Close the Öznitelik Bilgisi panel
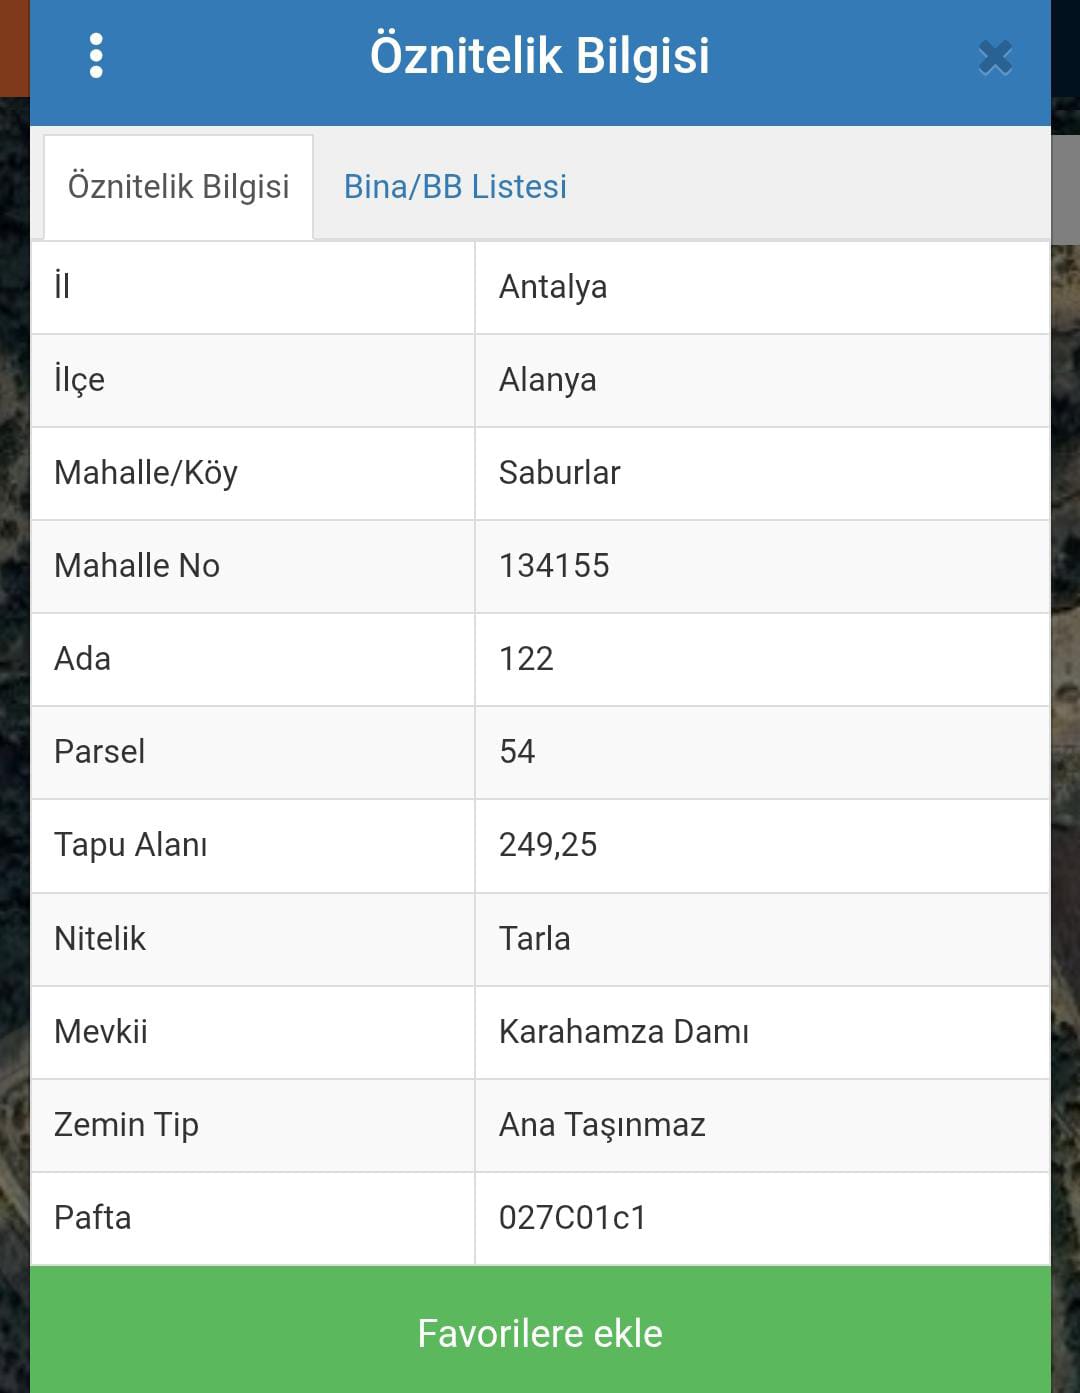 tap(995, 58)
